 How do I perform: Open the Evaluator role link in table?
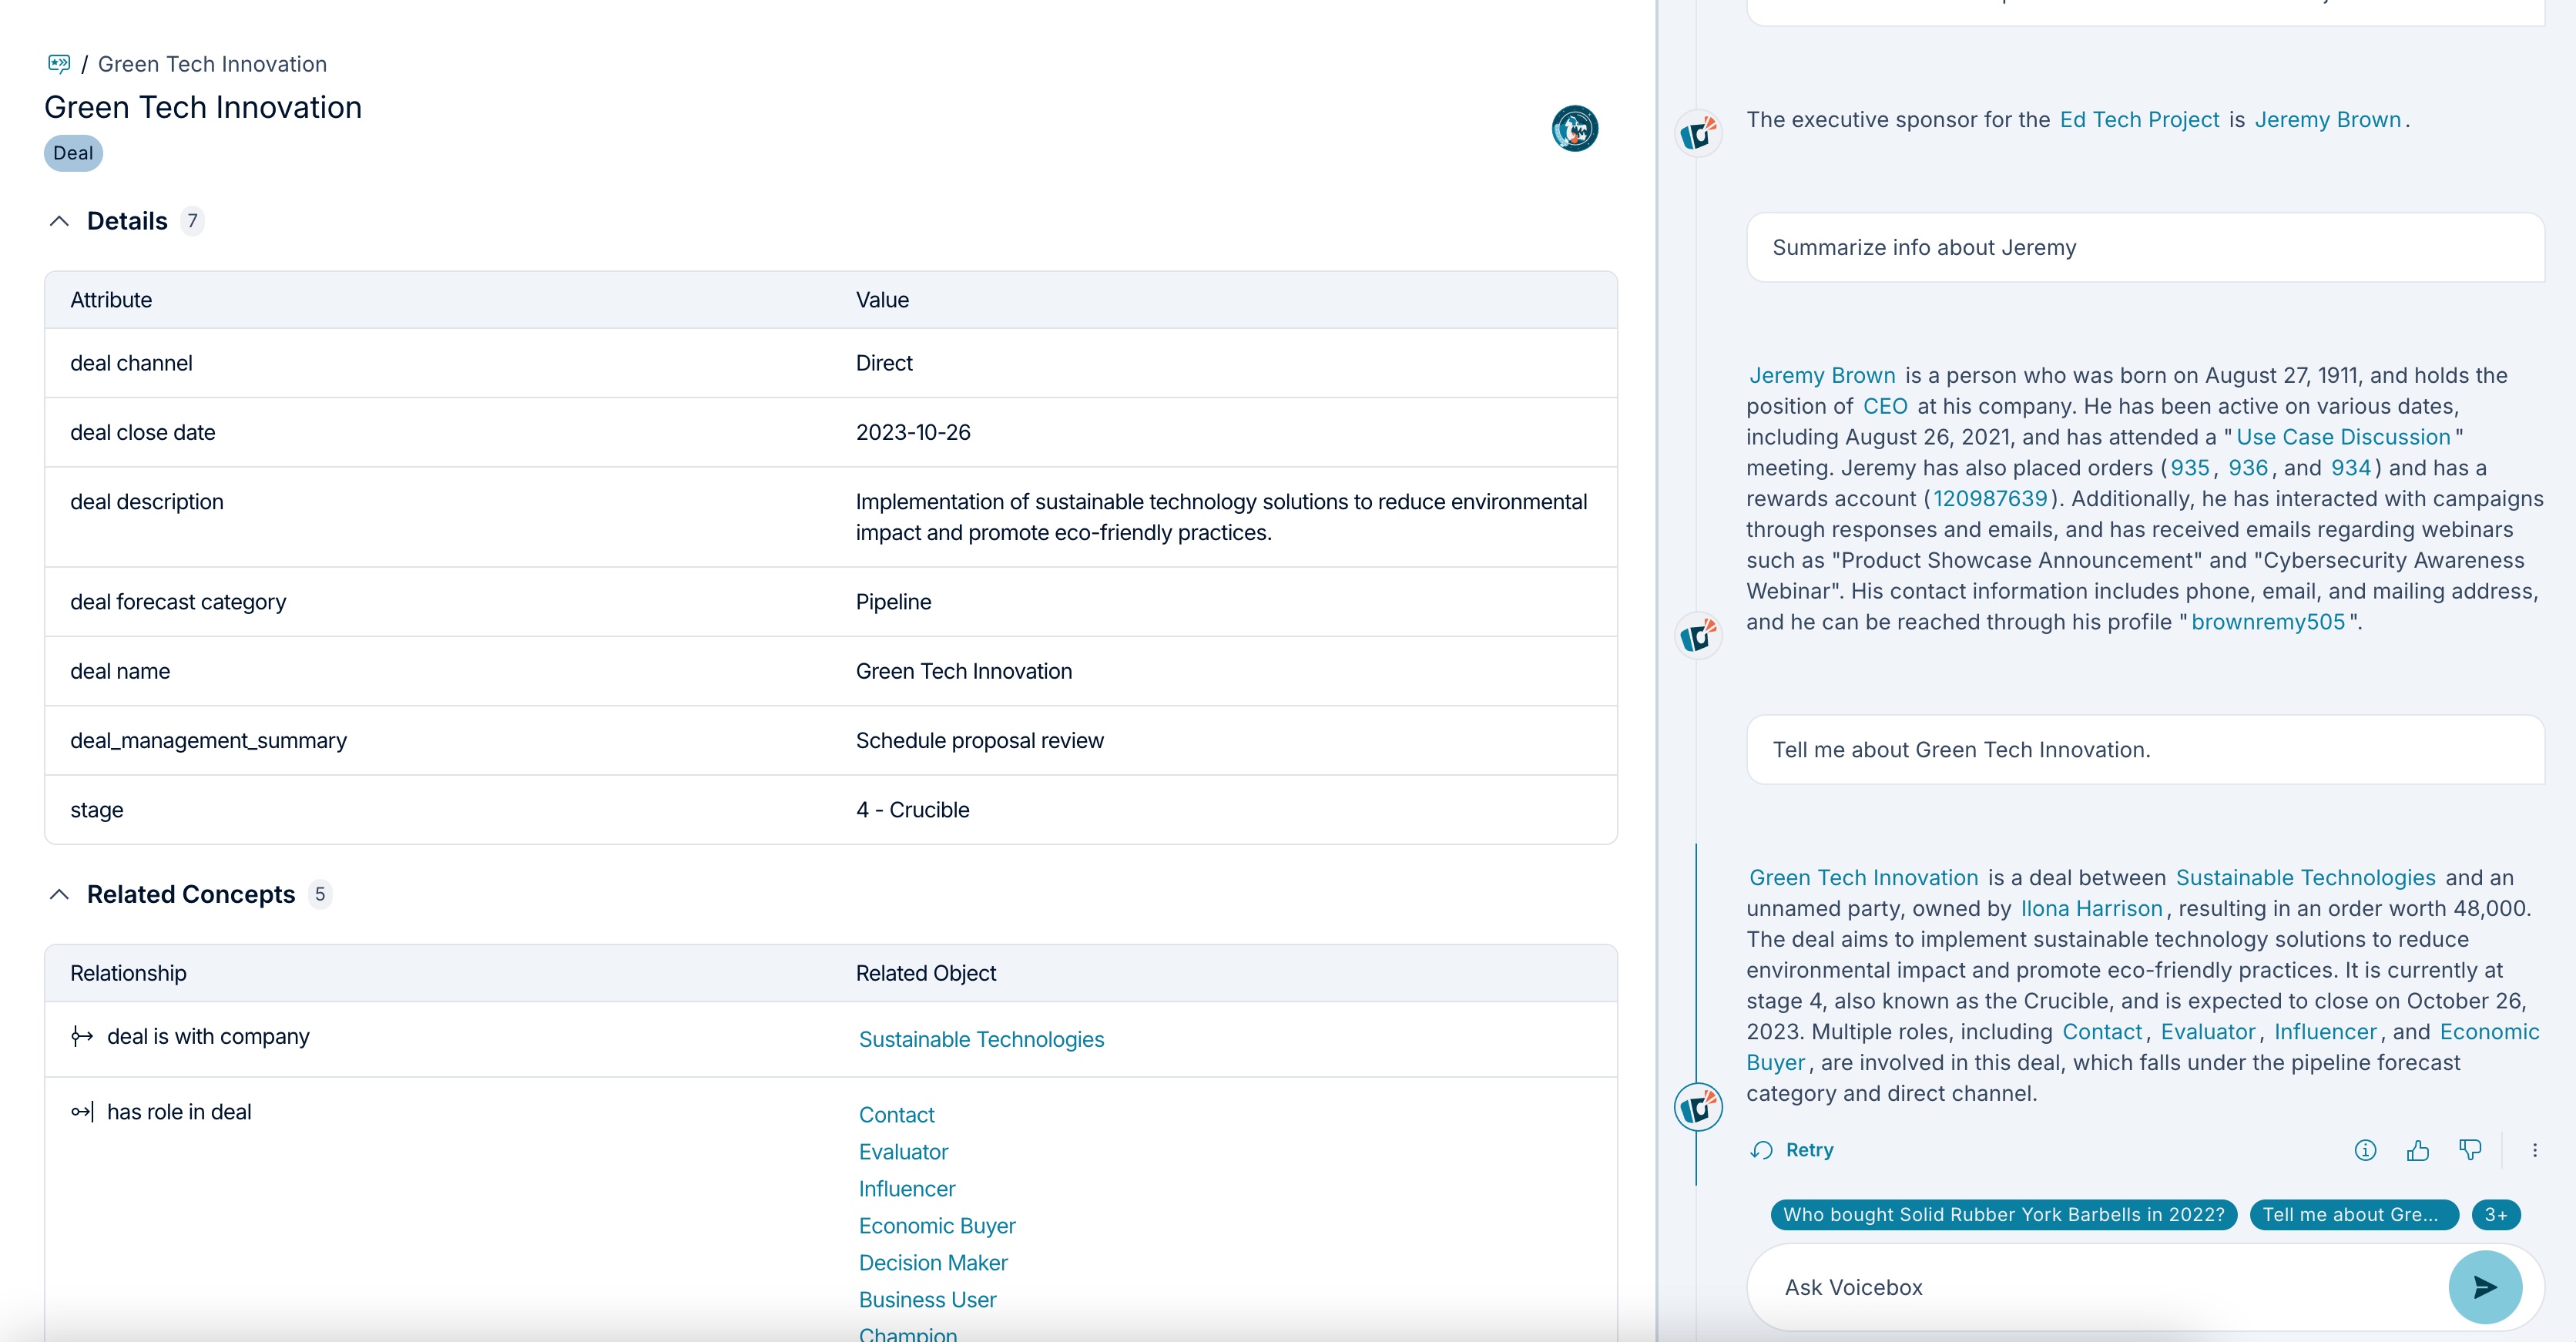903,1151
